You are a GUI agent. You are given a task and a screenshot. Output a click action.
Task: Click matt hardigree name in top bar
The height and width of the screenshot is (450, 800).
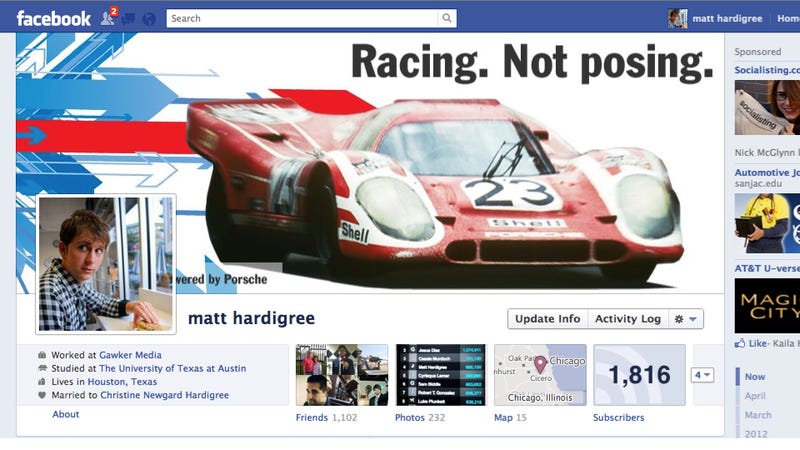tap(727, 18)
